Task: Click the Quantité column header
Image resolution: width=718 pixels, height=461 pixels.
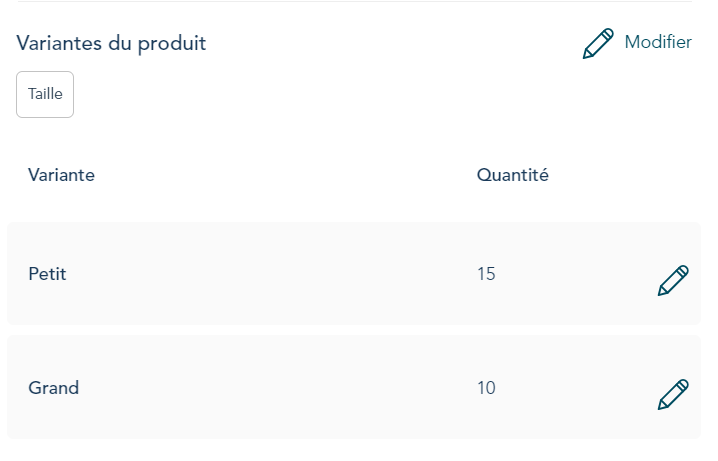Action: [513, 175]
